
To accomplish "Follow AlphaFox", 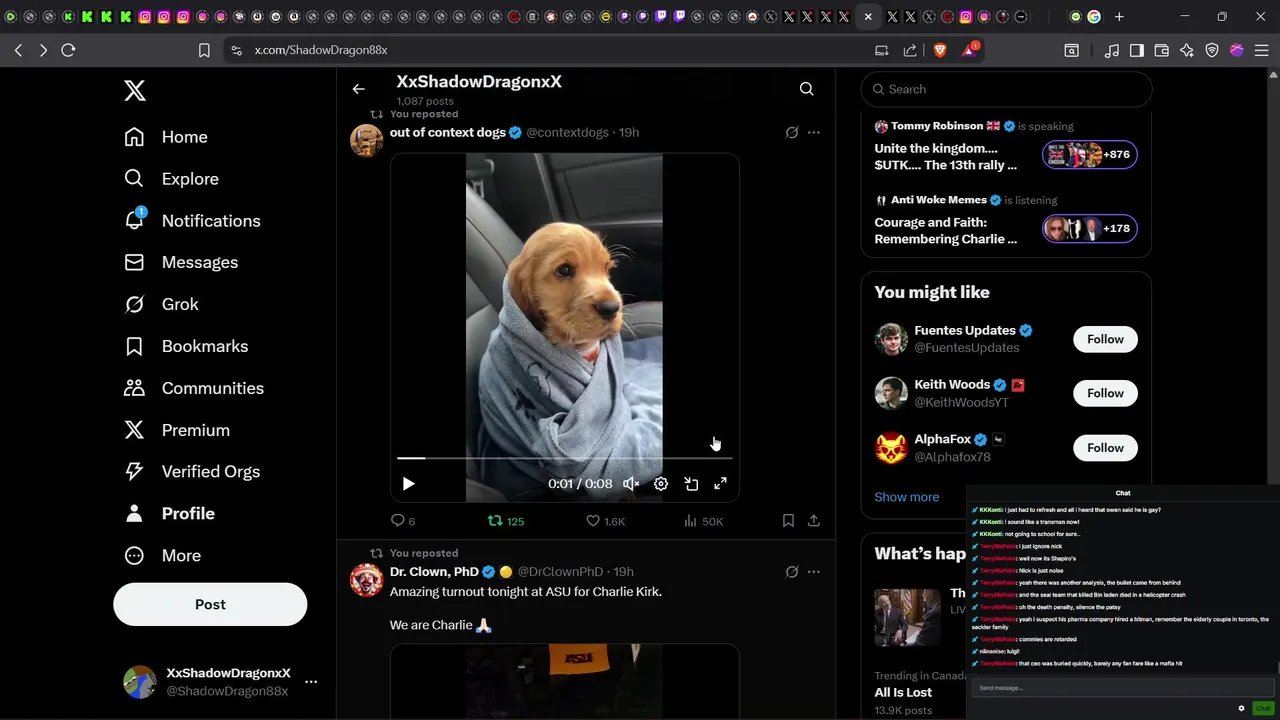I will 1105,448.
